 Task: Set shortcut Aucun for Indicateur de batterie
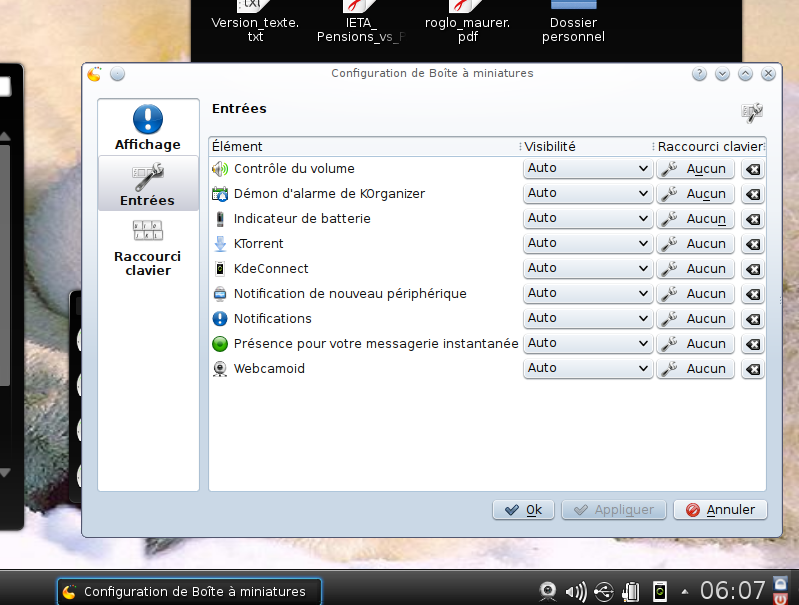click(x=696, y=219)
